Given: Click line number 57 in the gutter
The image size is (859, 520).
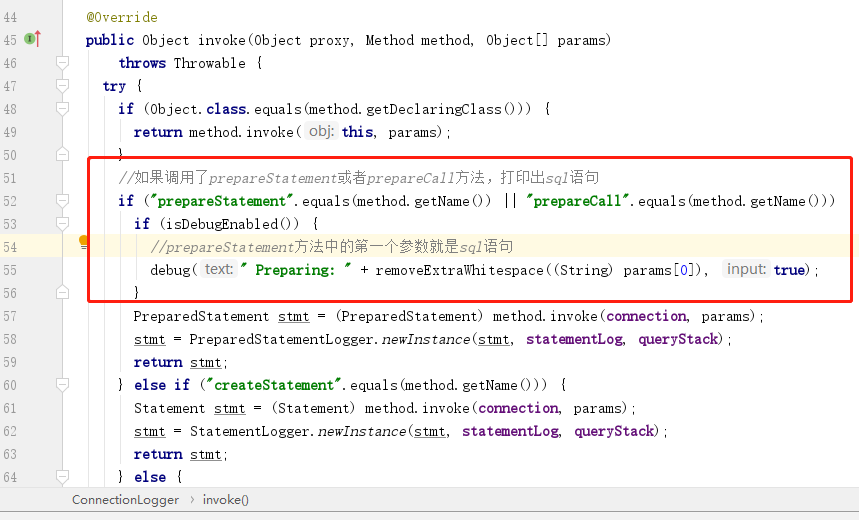Looking at the screenshot, I should pos(10,316).
